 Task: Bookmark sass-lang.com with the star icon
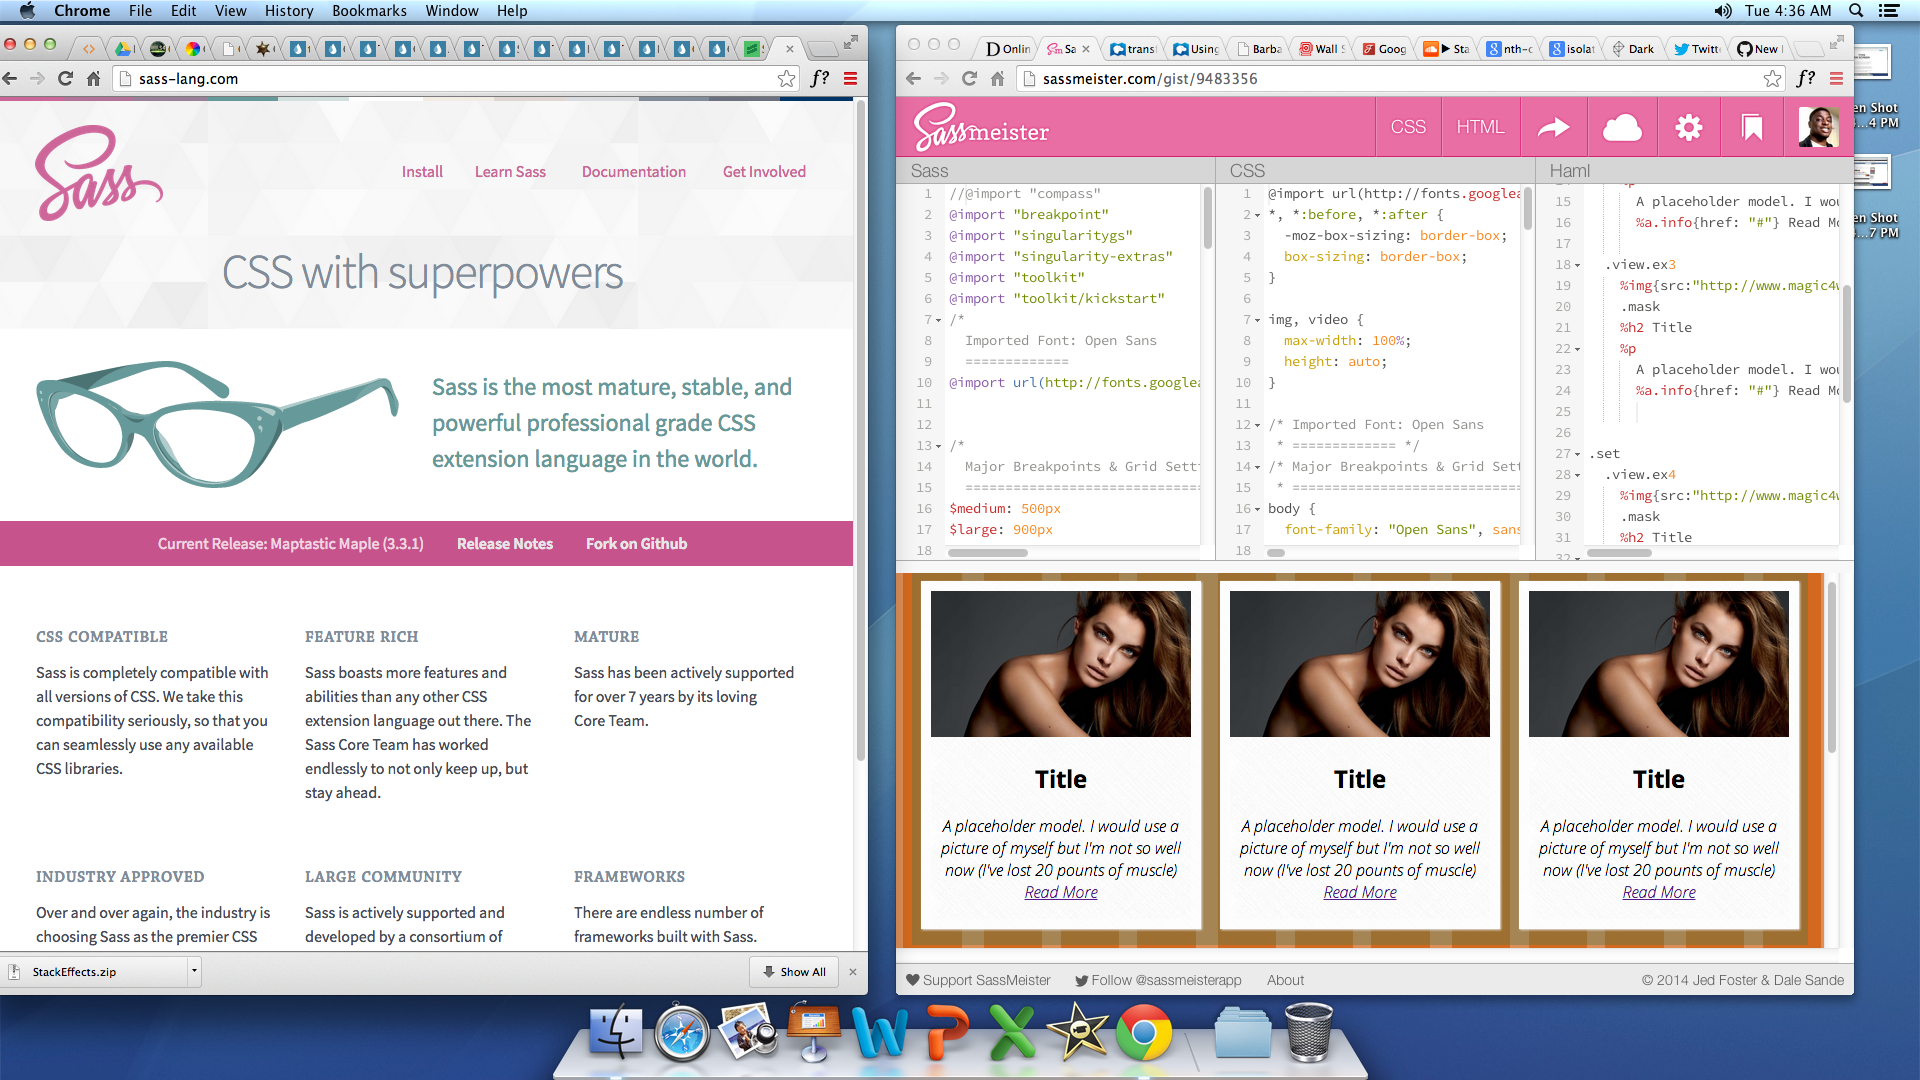point(787,78)
